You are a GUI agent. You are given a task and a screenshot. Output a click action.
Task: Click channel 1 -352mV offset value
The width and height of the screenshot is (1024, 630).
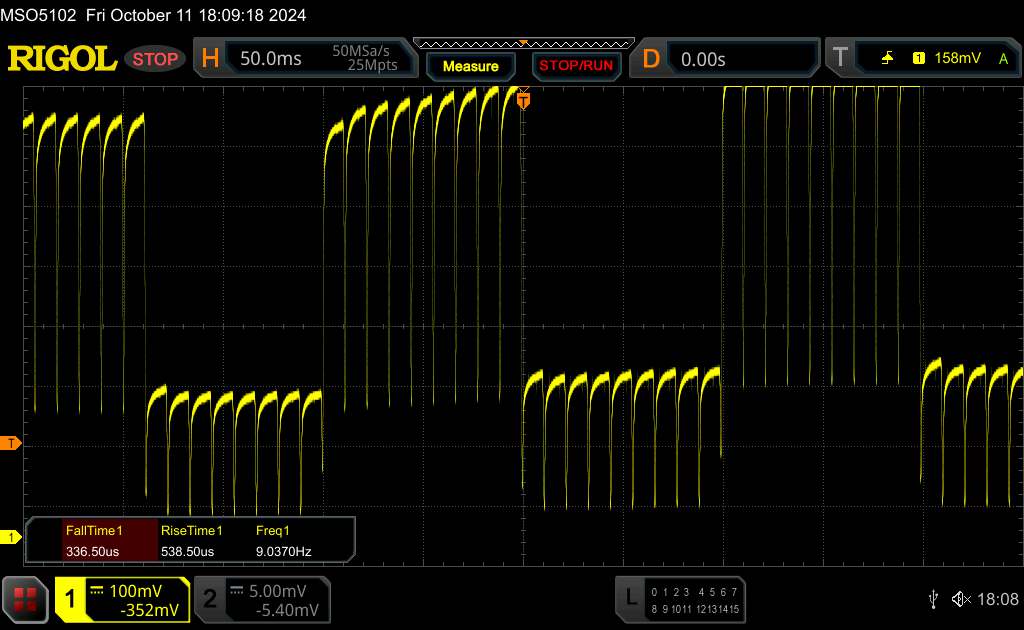click(150, 610)
